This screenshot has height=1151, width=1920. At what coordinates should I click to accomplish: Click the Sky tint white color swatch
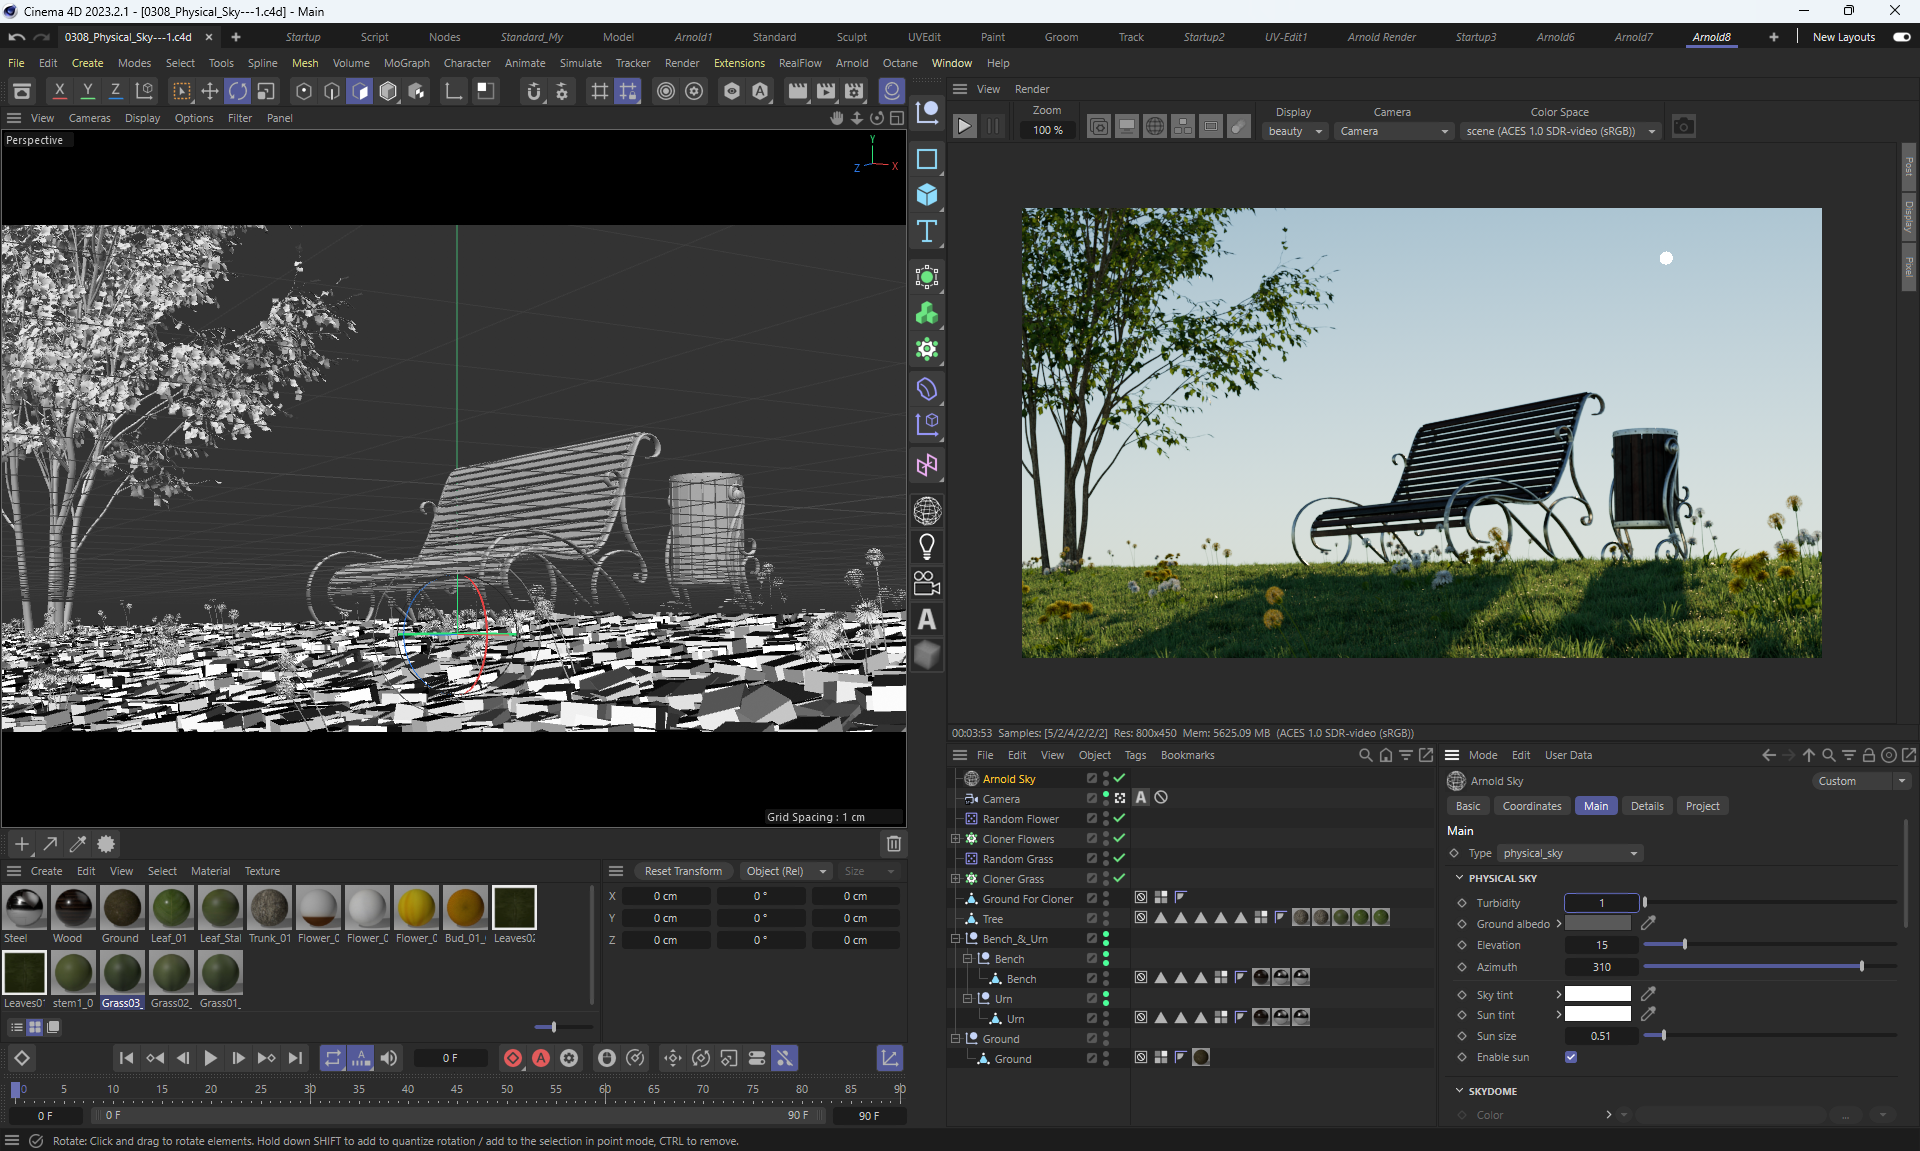[1597, 994]
